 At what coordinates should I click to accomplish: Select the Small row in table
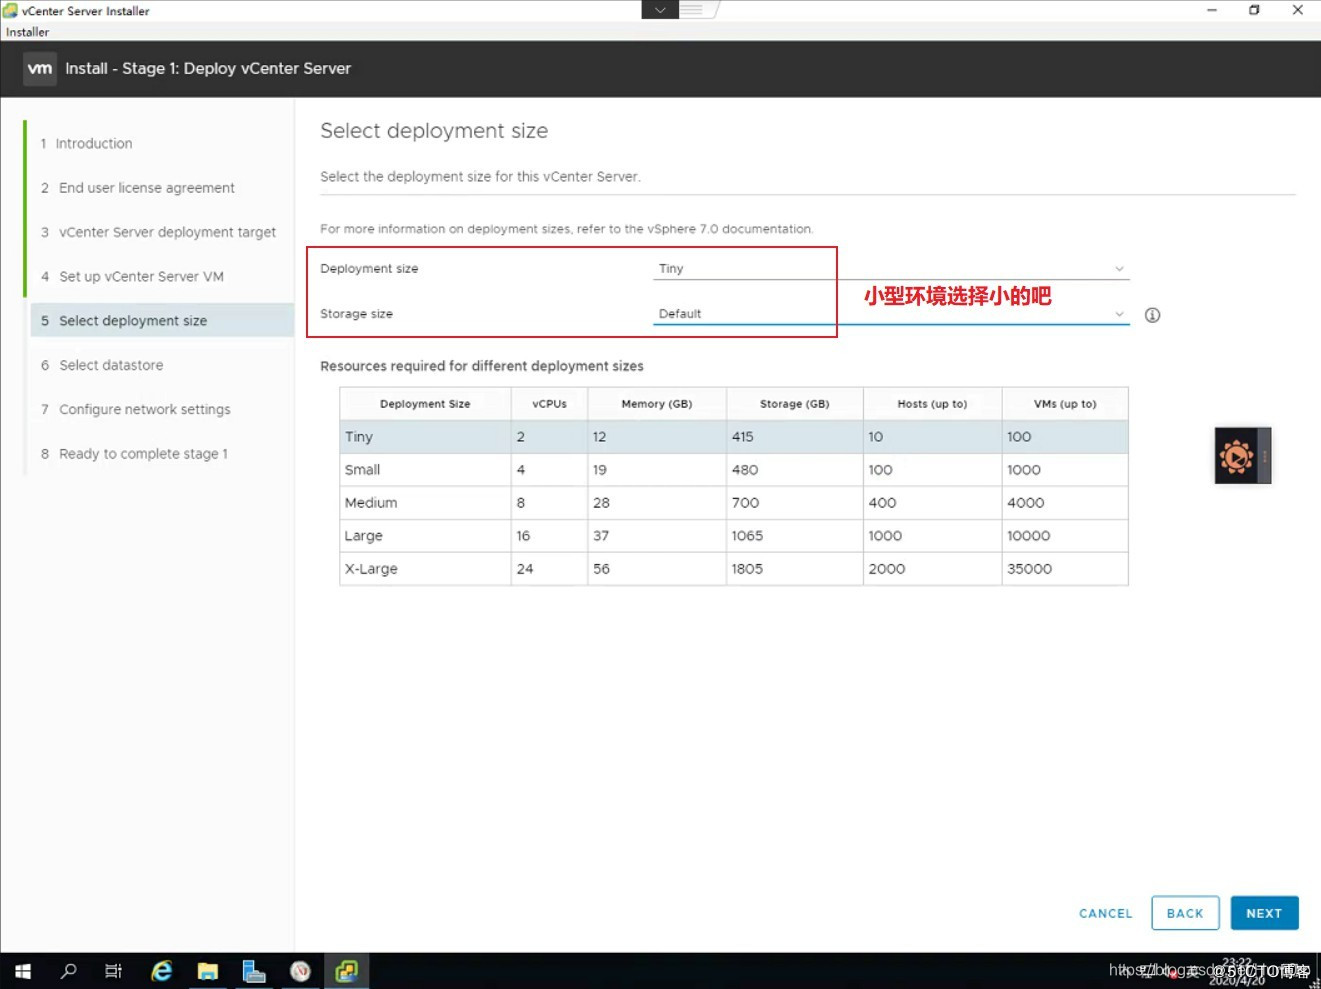tap(734, 470)
